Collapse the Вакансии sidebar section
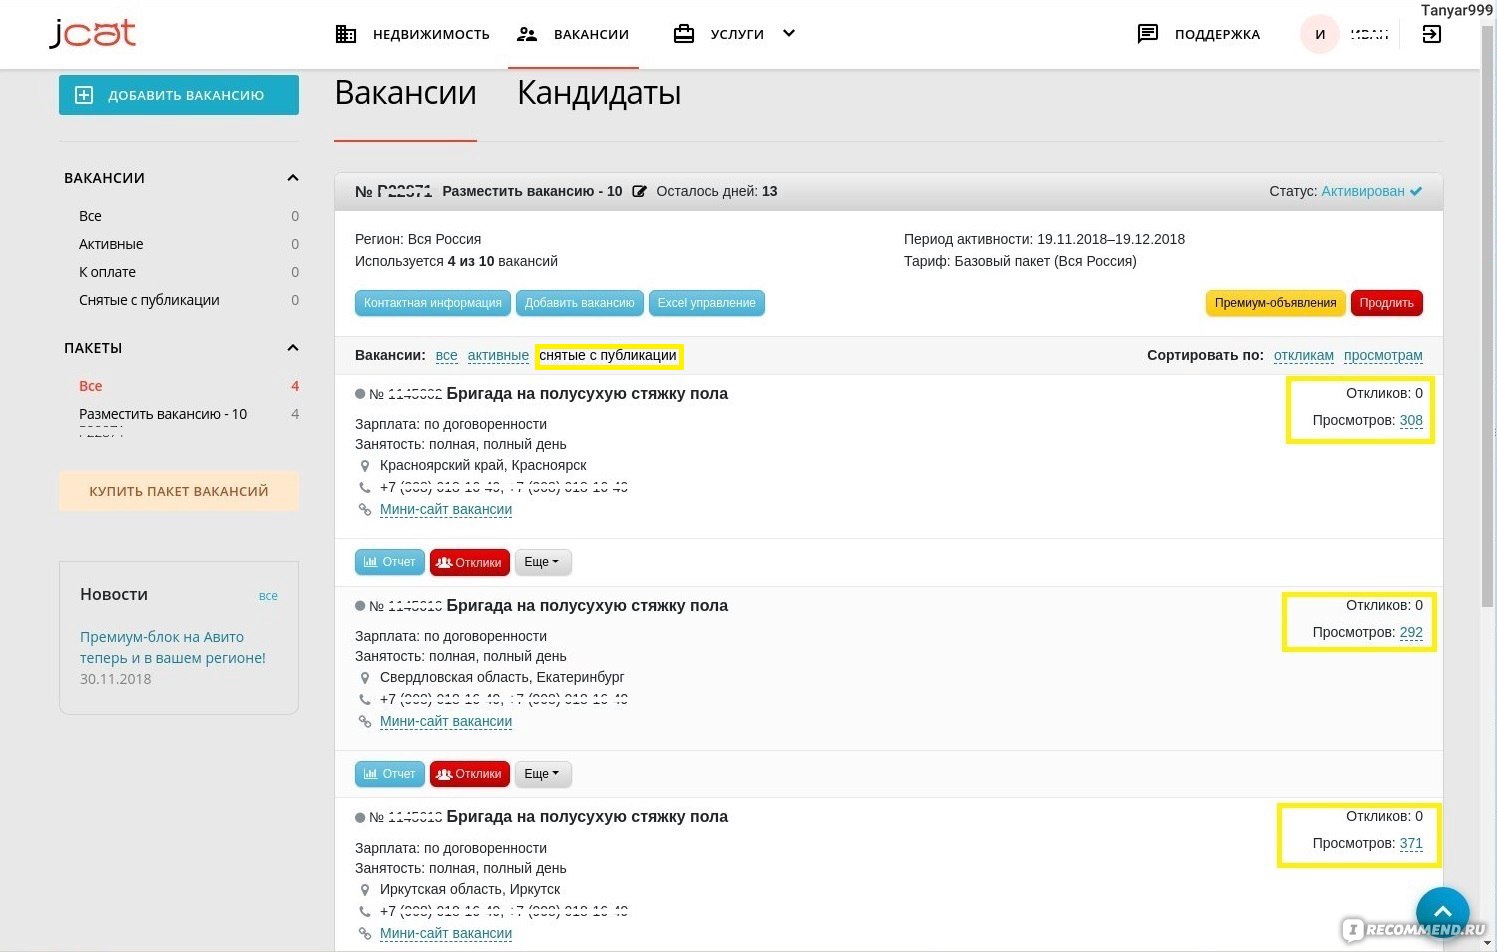1497x952 pixels. [293, 178]
